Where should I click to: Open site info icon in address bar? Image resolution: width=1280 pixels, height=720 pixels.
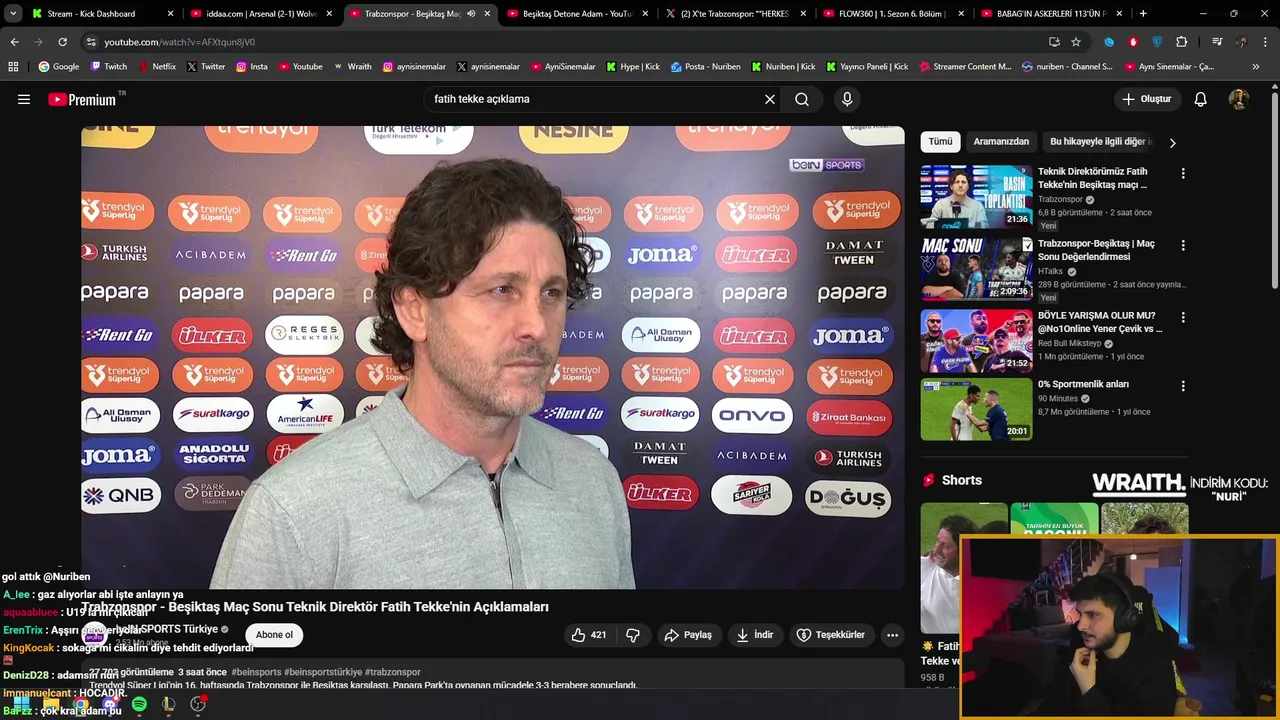click(x=91, y=42)
